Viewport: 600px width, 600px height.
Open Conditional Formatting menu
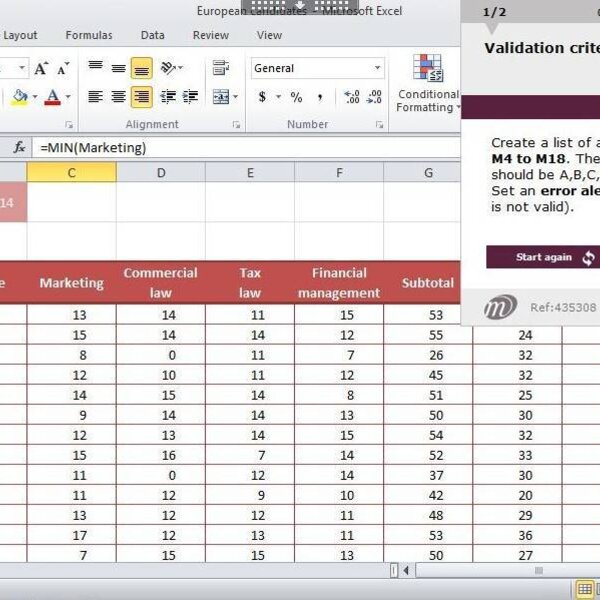tap(428, 83)
